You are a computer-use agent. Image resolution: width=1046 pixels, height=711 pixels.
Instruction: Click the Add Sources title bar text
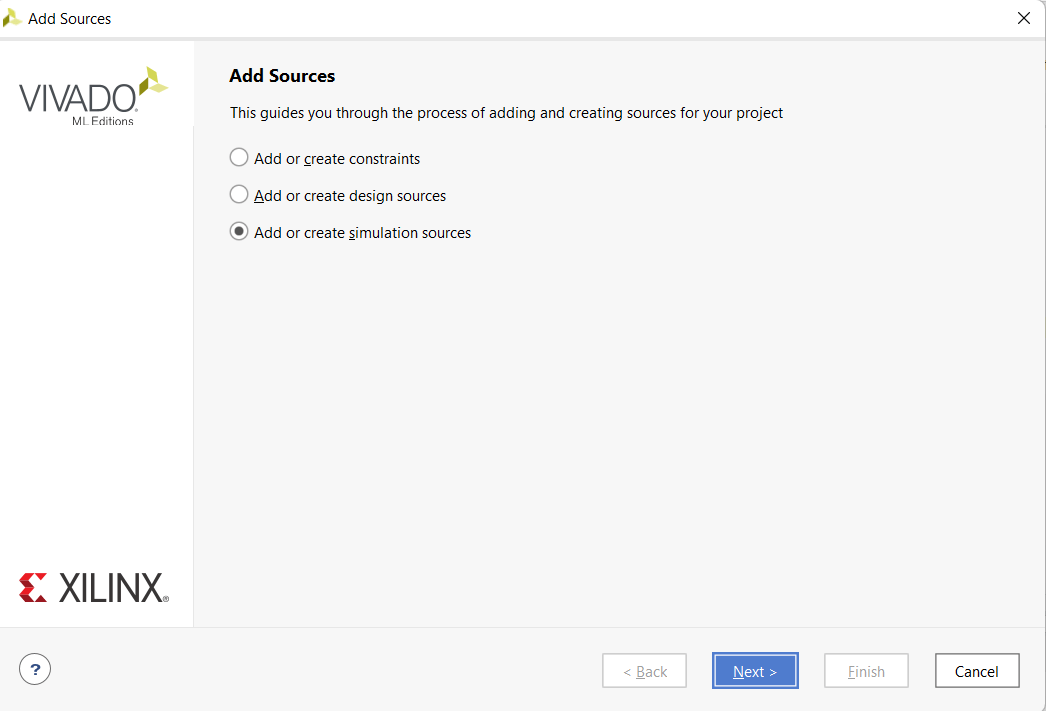coord(69,19)
